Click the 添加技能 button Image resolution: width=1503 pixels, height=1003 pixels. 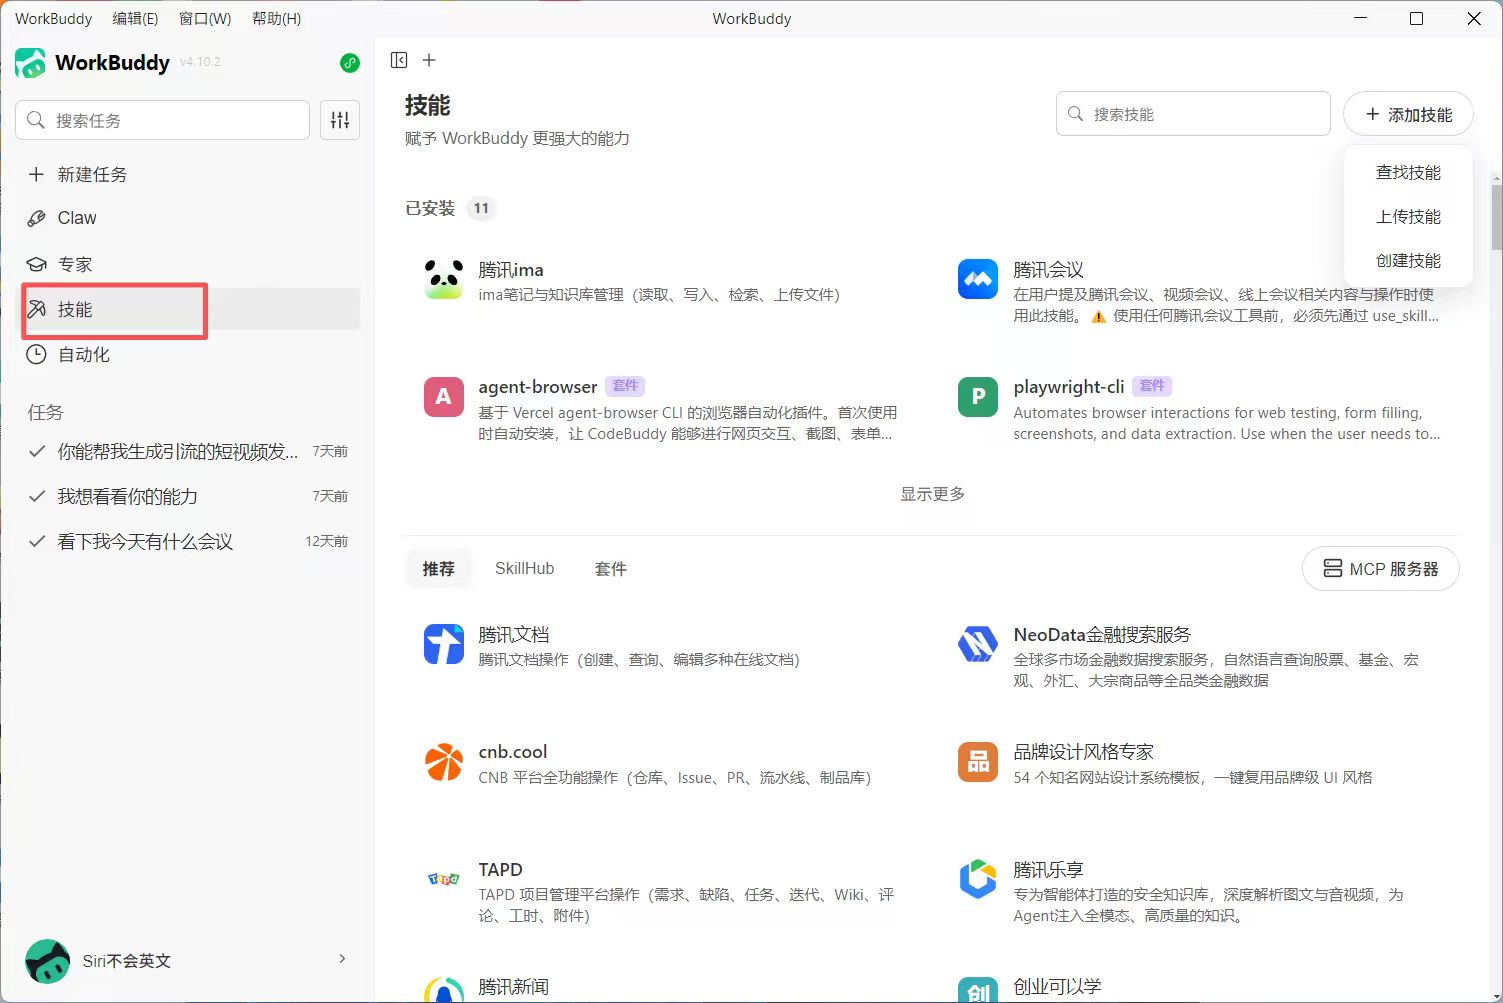coord(1409,114)
